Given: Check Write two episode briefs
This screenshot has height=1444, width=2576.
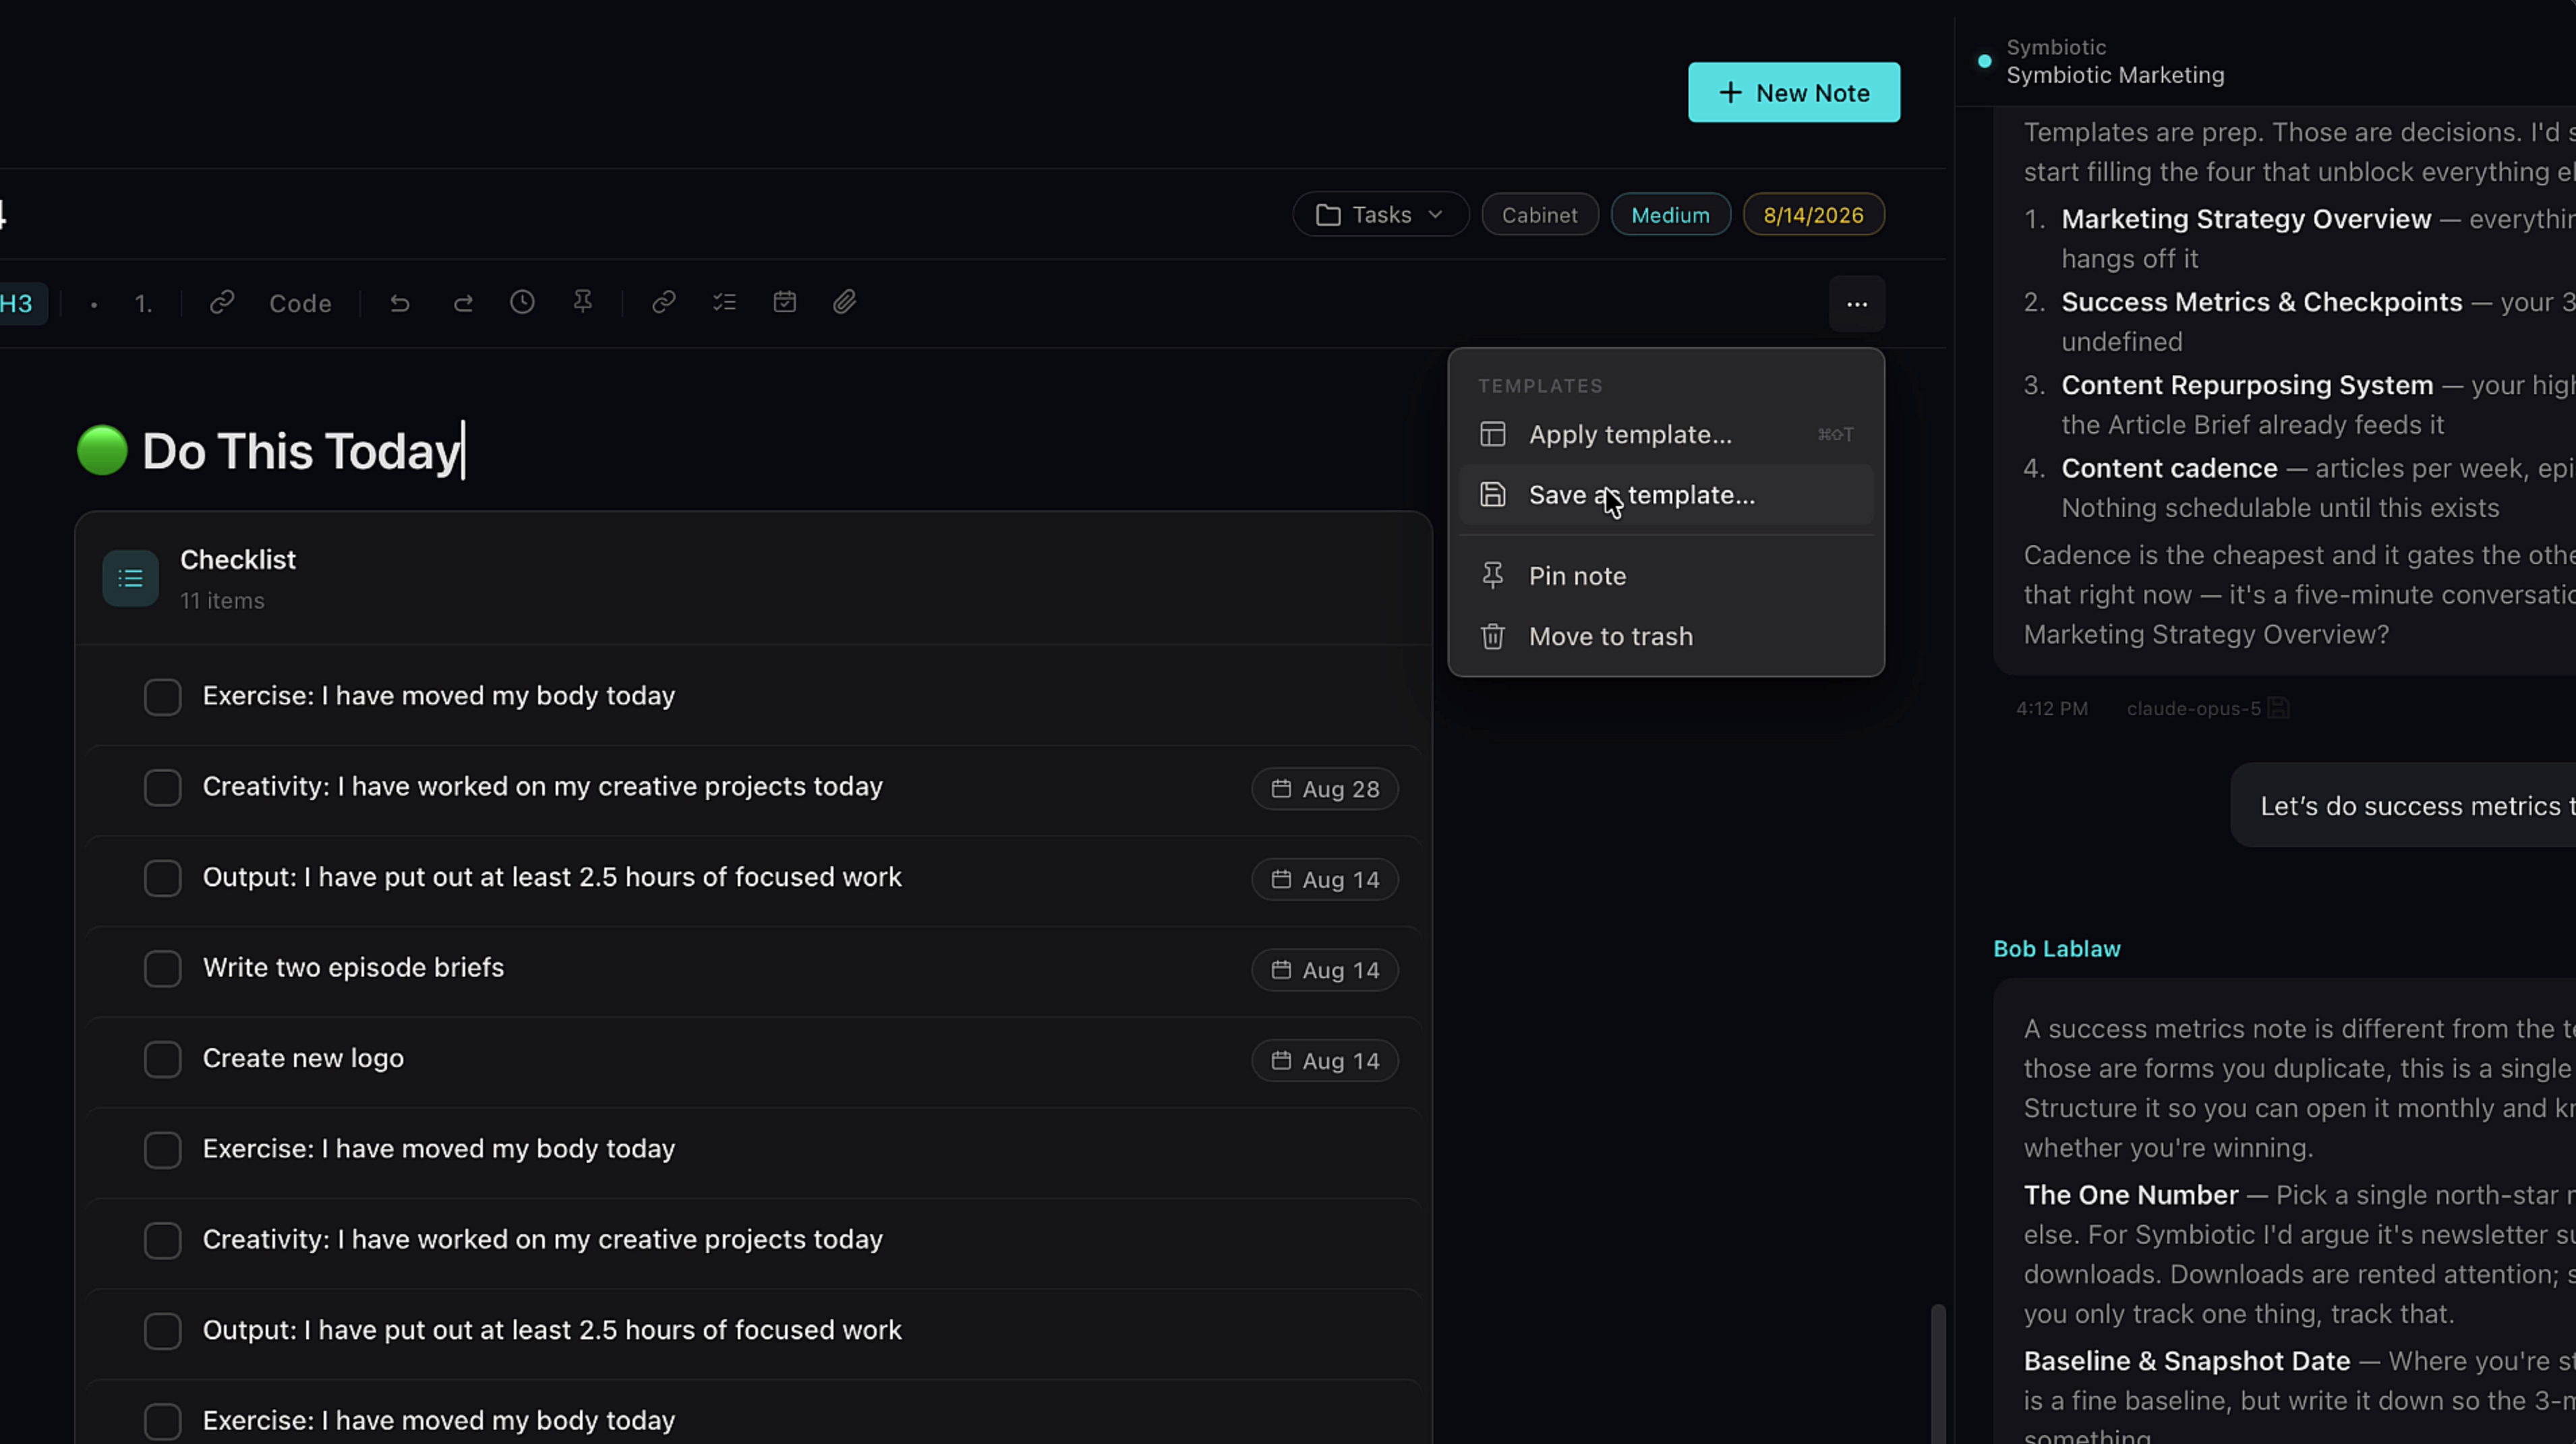Looking at the screenshot, I should (x=162, y=969).
